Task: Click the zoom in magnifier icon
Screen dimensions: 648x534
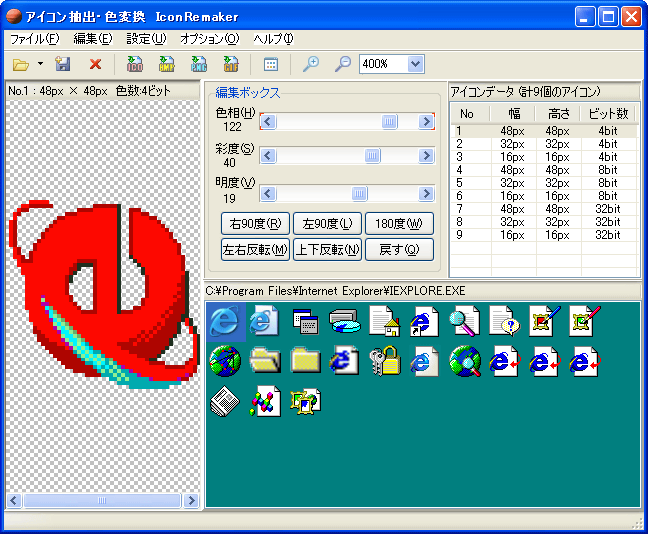Action: click(x=311, y=64)
